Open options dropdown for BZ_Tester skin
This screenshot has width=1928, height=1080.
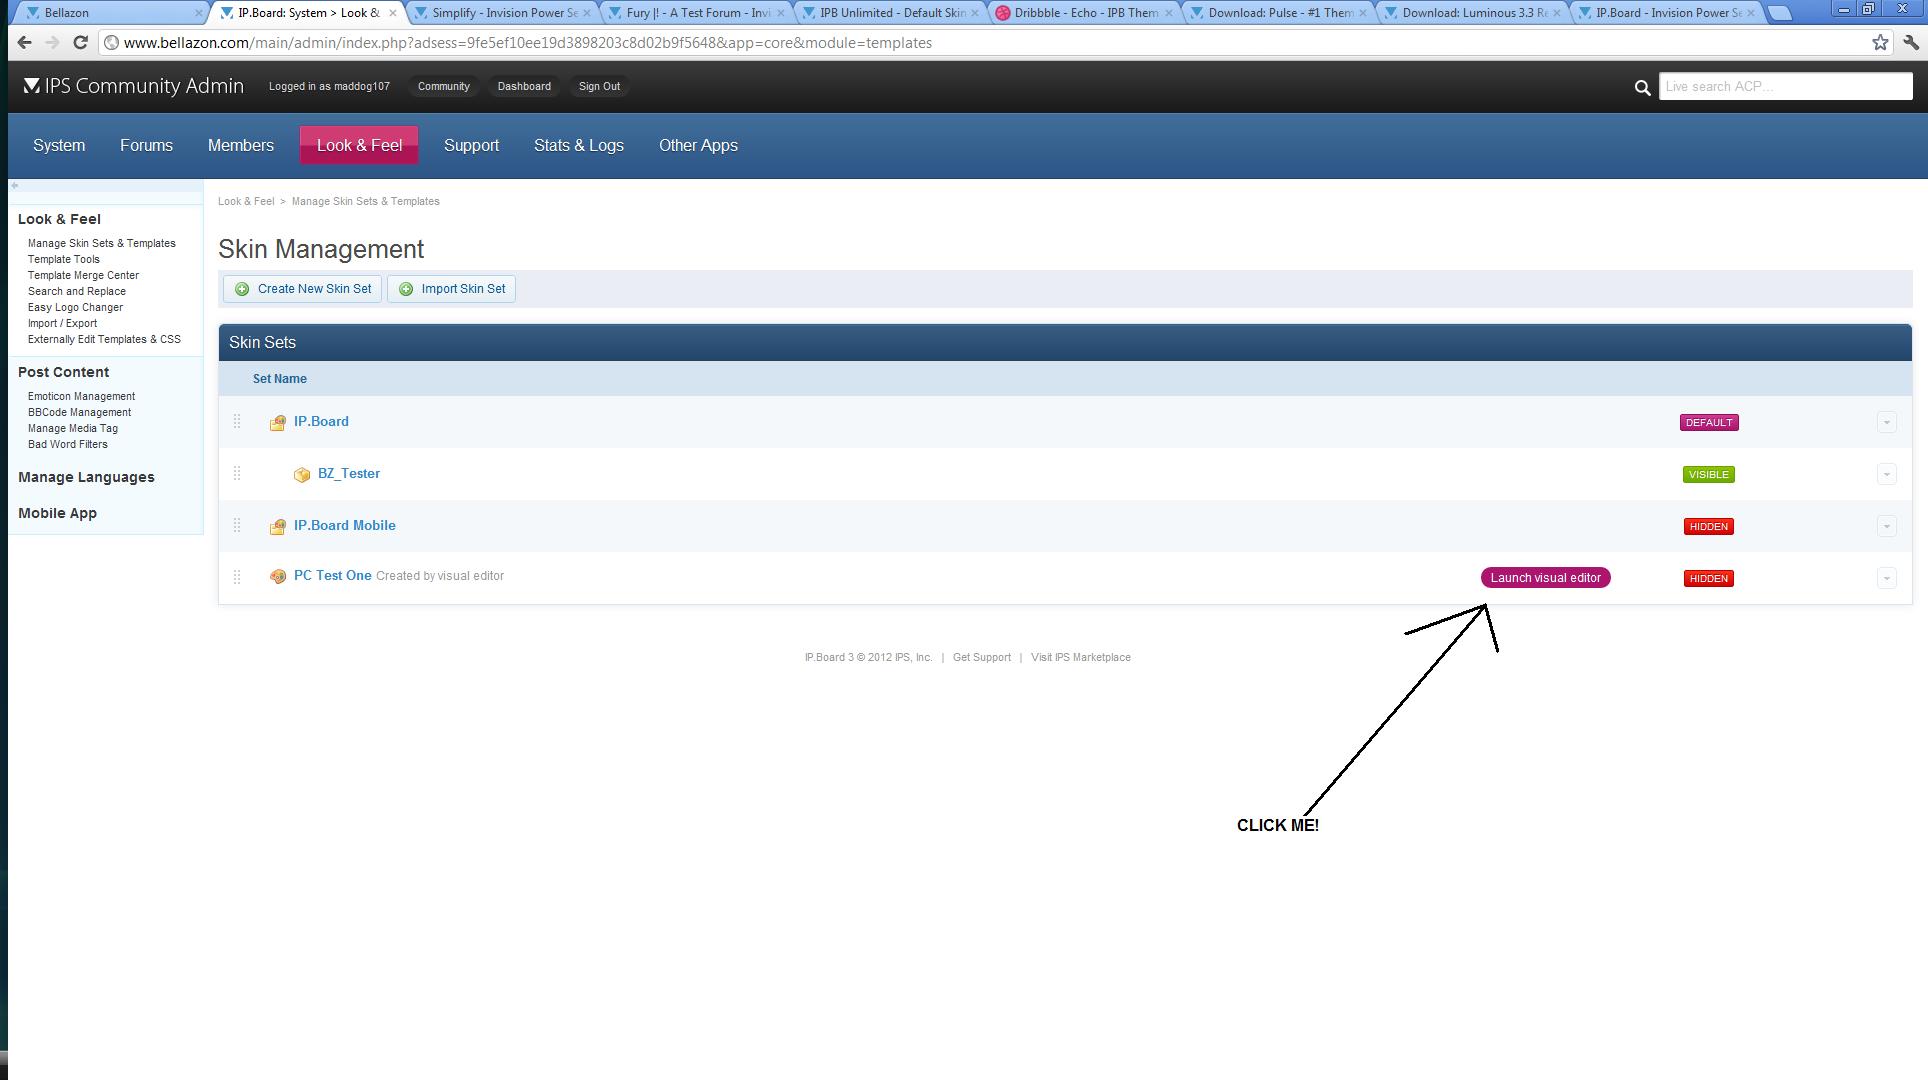pos(1886,474)
